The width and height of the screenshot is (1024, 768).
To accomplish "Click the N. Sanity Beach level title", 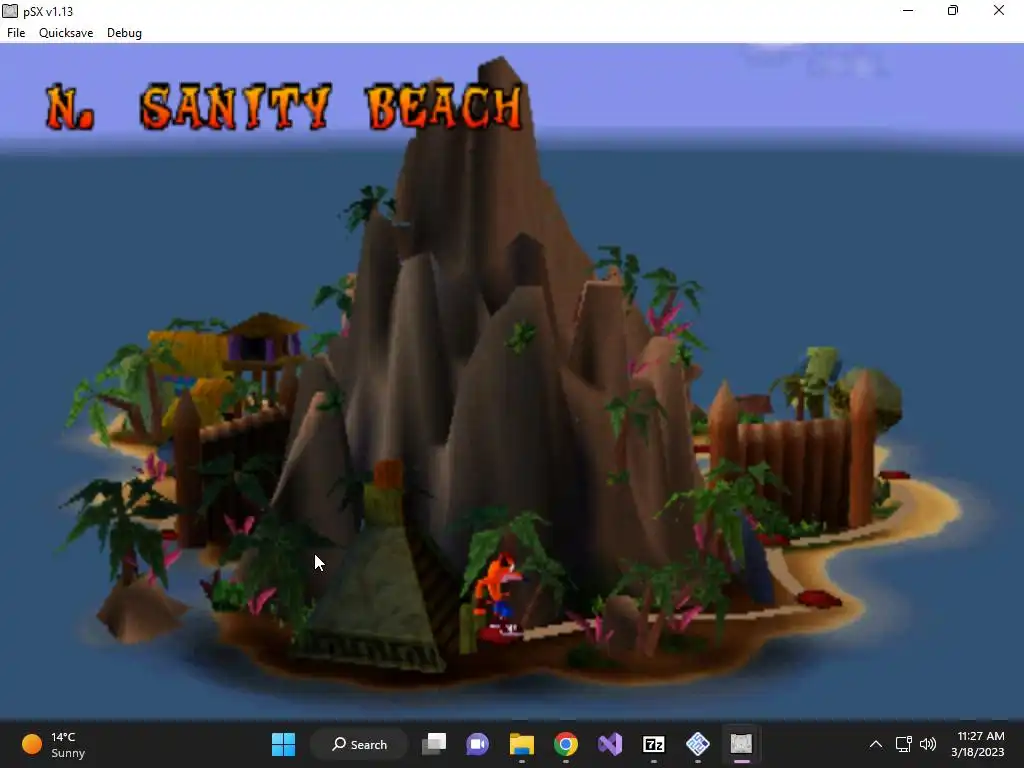I will pyautogui.click(x=285, y=106).
